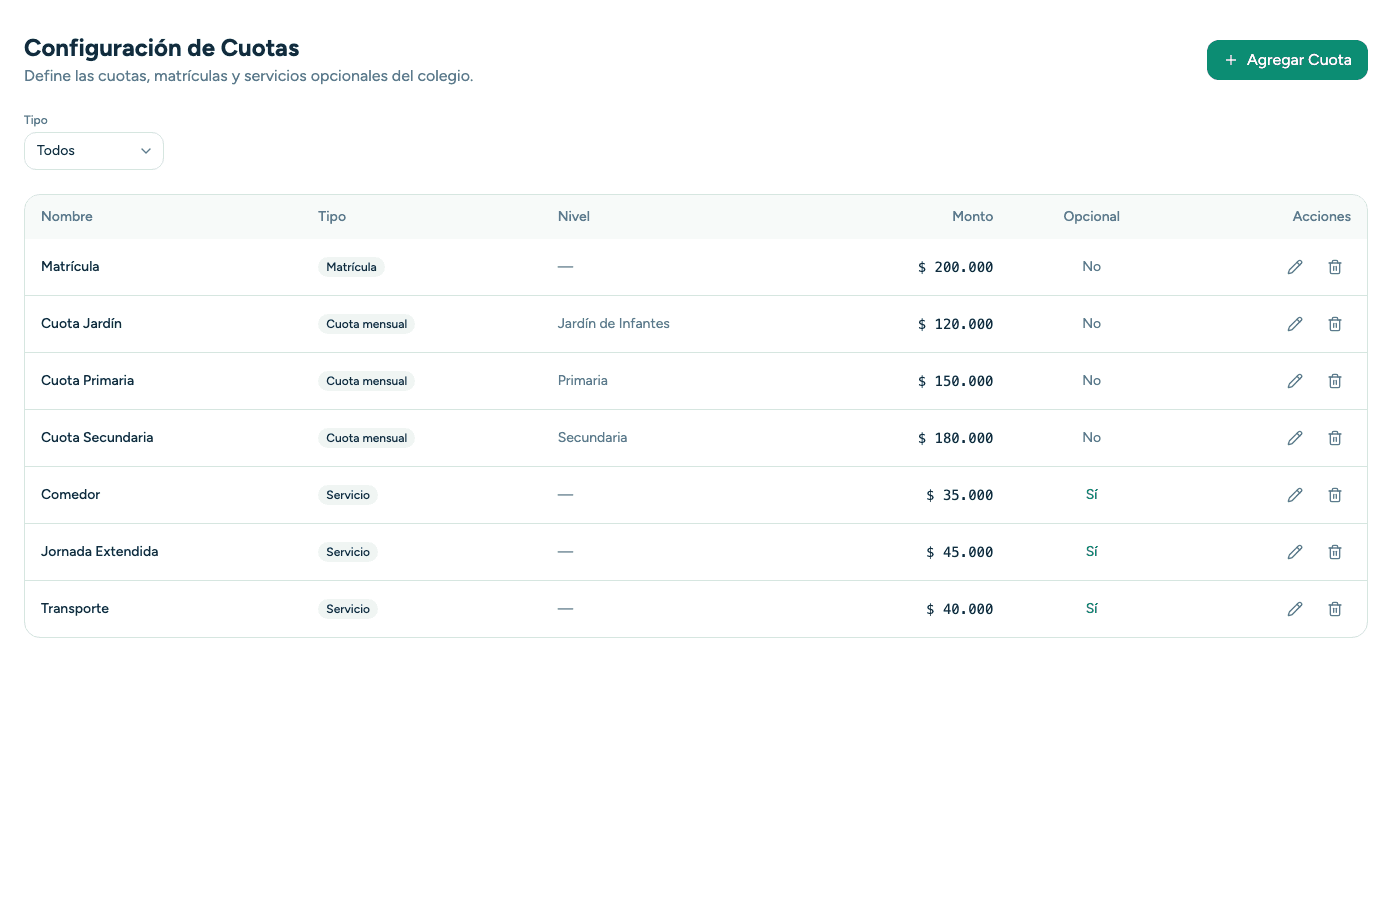Edit the Comedor service

(1295, 495)
